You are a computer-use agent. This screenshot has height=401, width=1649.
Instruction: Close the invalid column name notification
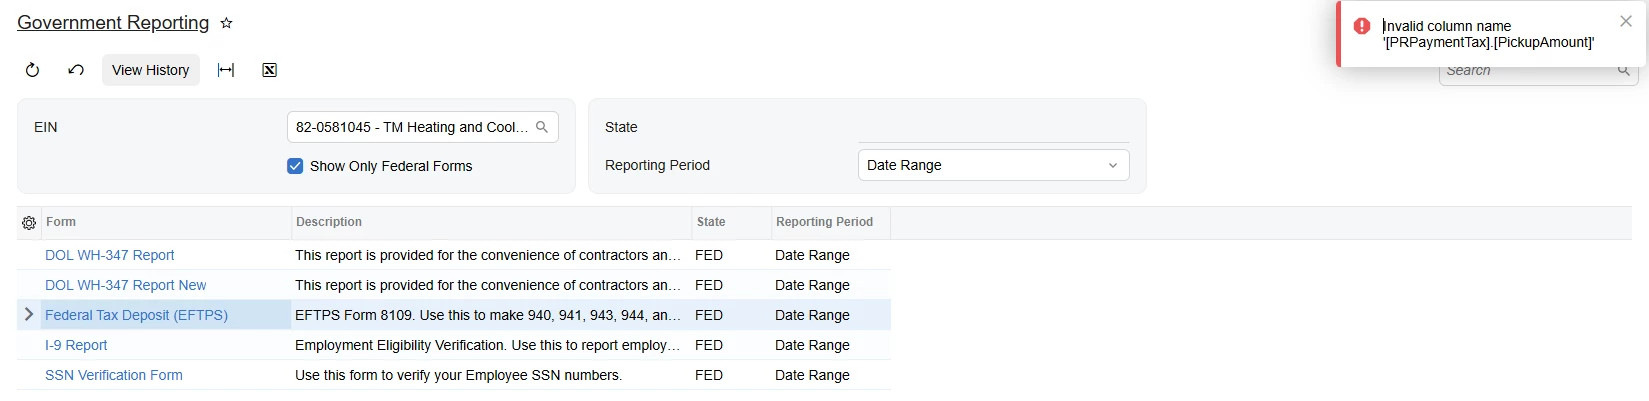[x=1626, y=21]
